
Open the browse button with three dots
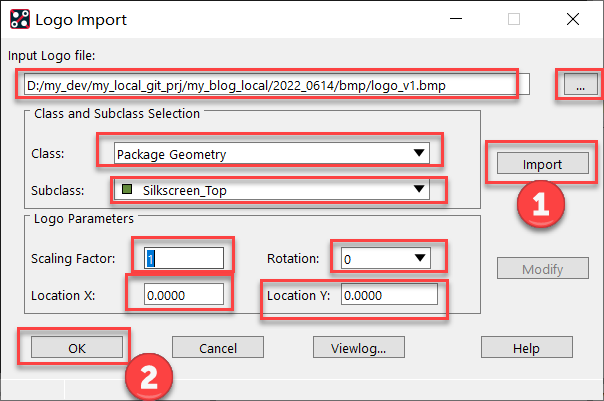click(580, 86)
